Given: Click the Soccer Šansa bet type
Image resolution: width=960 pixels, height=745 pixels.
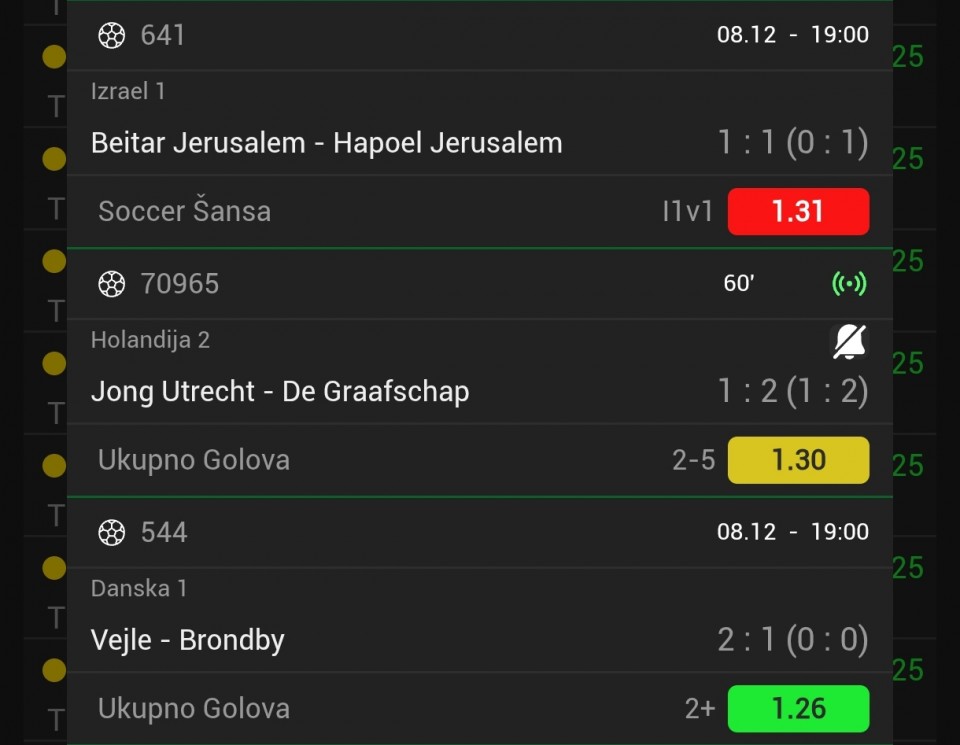Looking at the screenshot, I should 184,211.
